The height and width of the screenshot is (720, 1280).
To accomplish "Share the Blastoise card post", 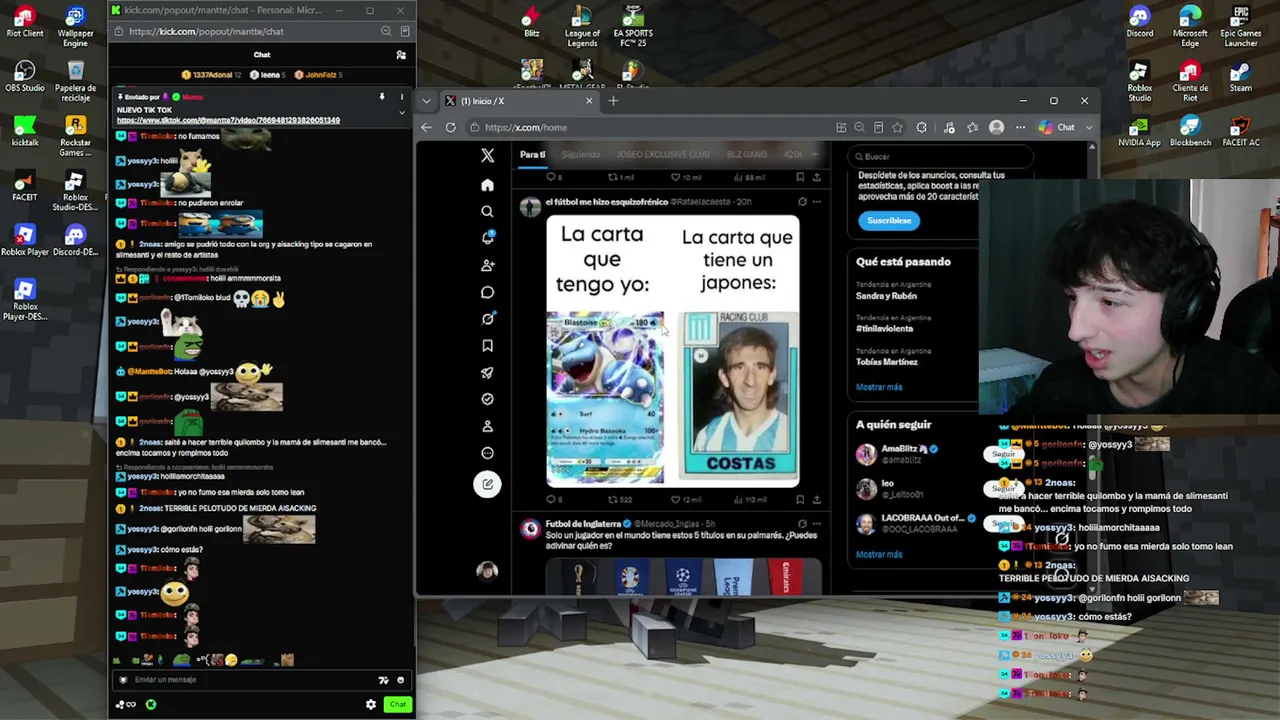I will 817,499.
